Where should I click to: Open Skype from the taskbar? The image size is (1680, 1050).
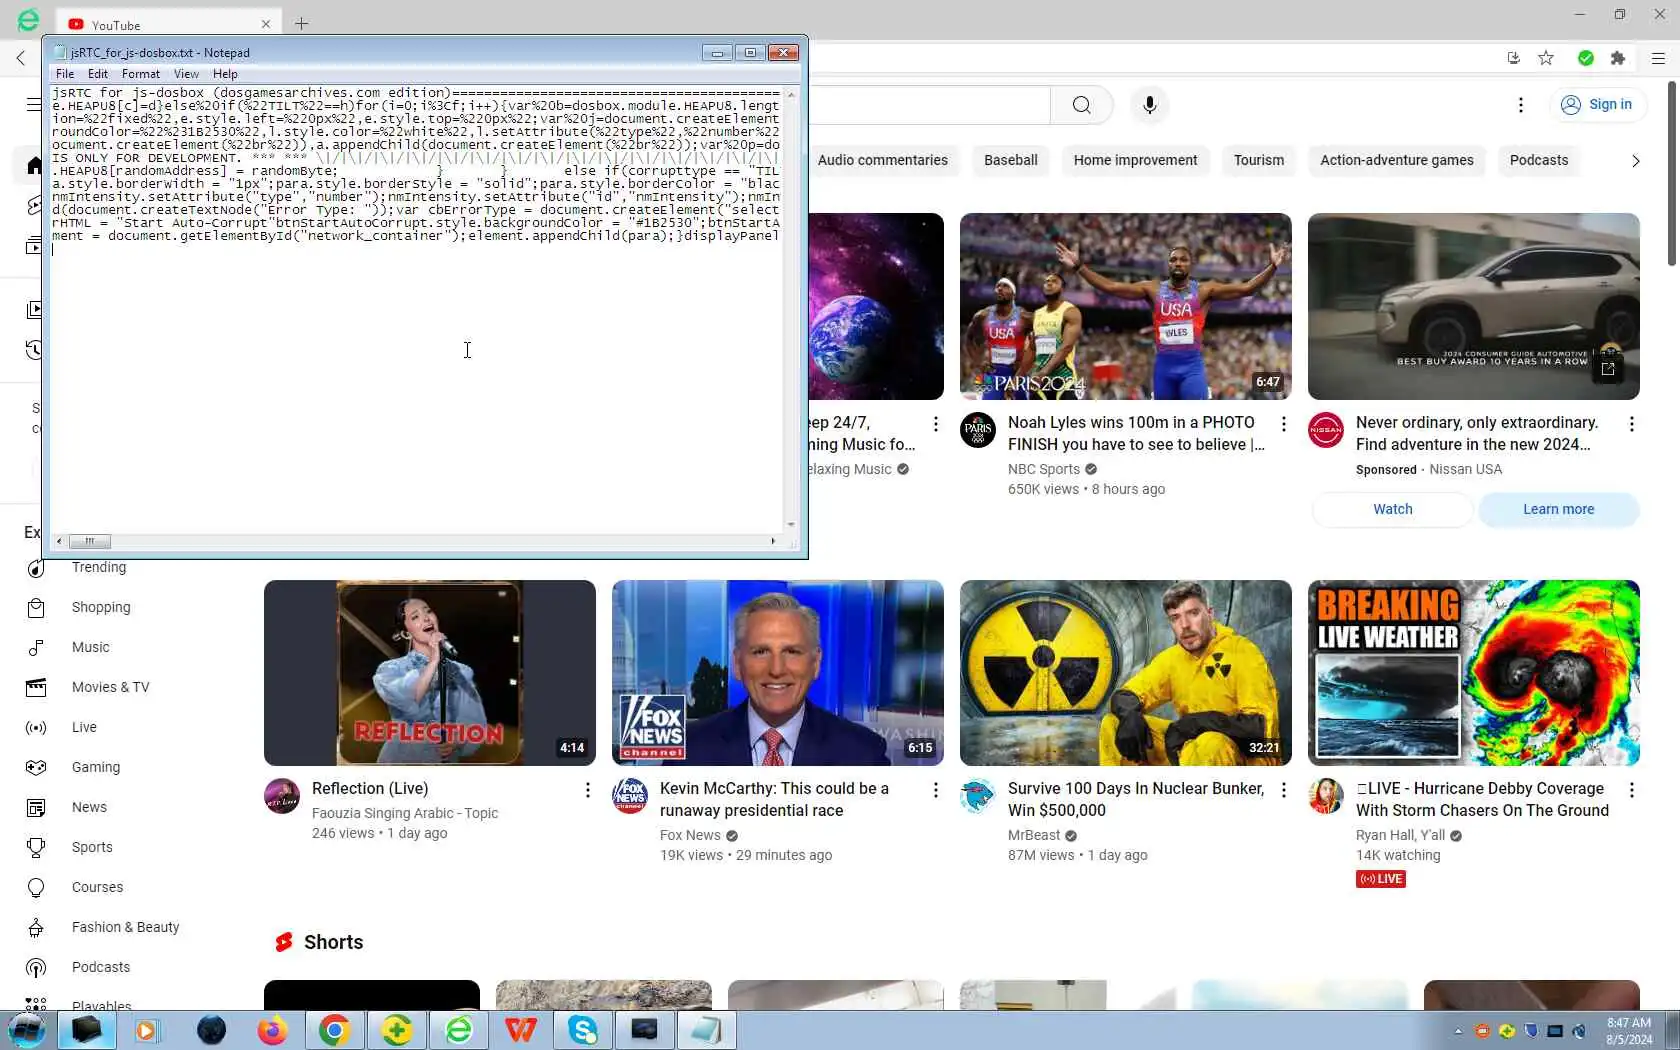[582, 1030]
